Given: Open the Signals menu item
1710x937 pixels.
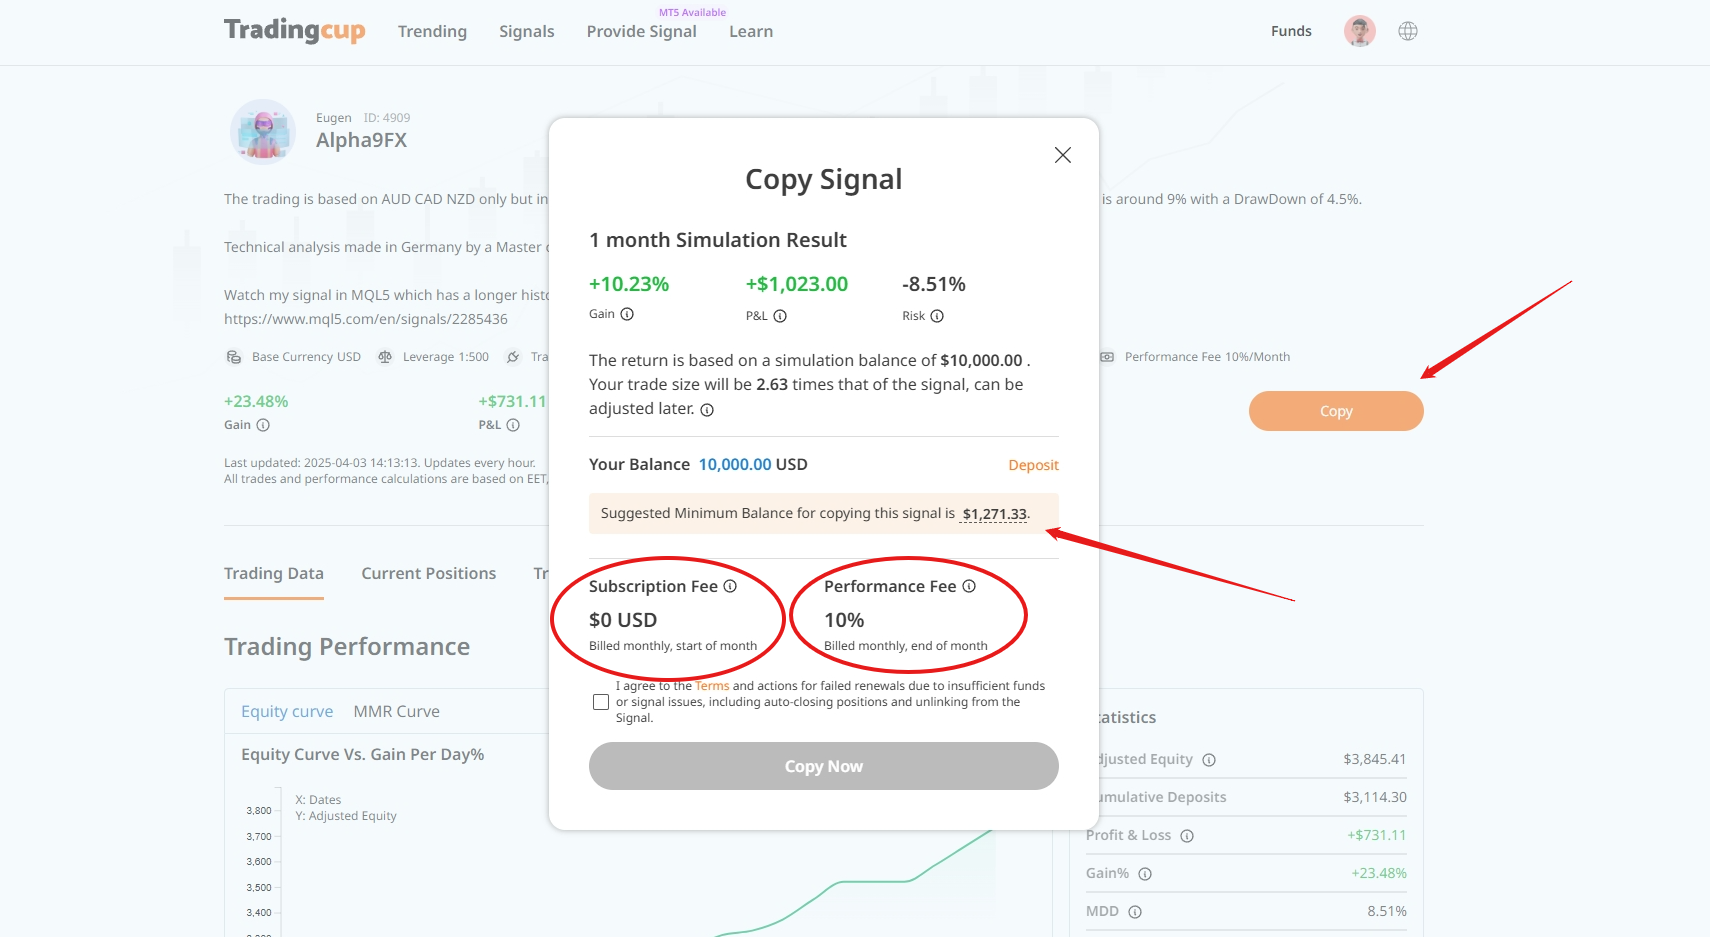Looking at the screenshot, I should [526, 31].
